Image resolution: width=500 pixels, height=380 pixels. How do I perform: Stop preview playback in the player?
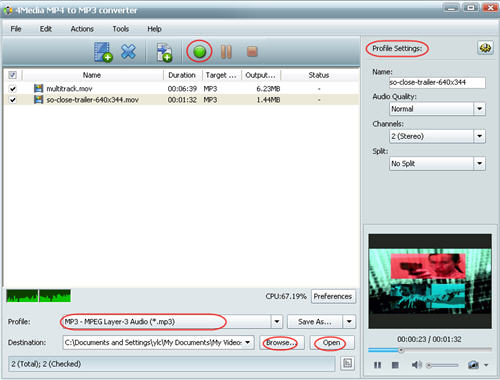tap(395, 365)
